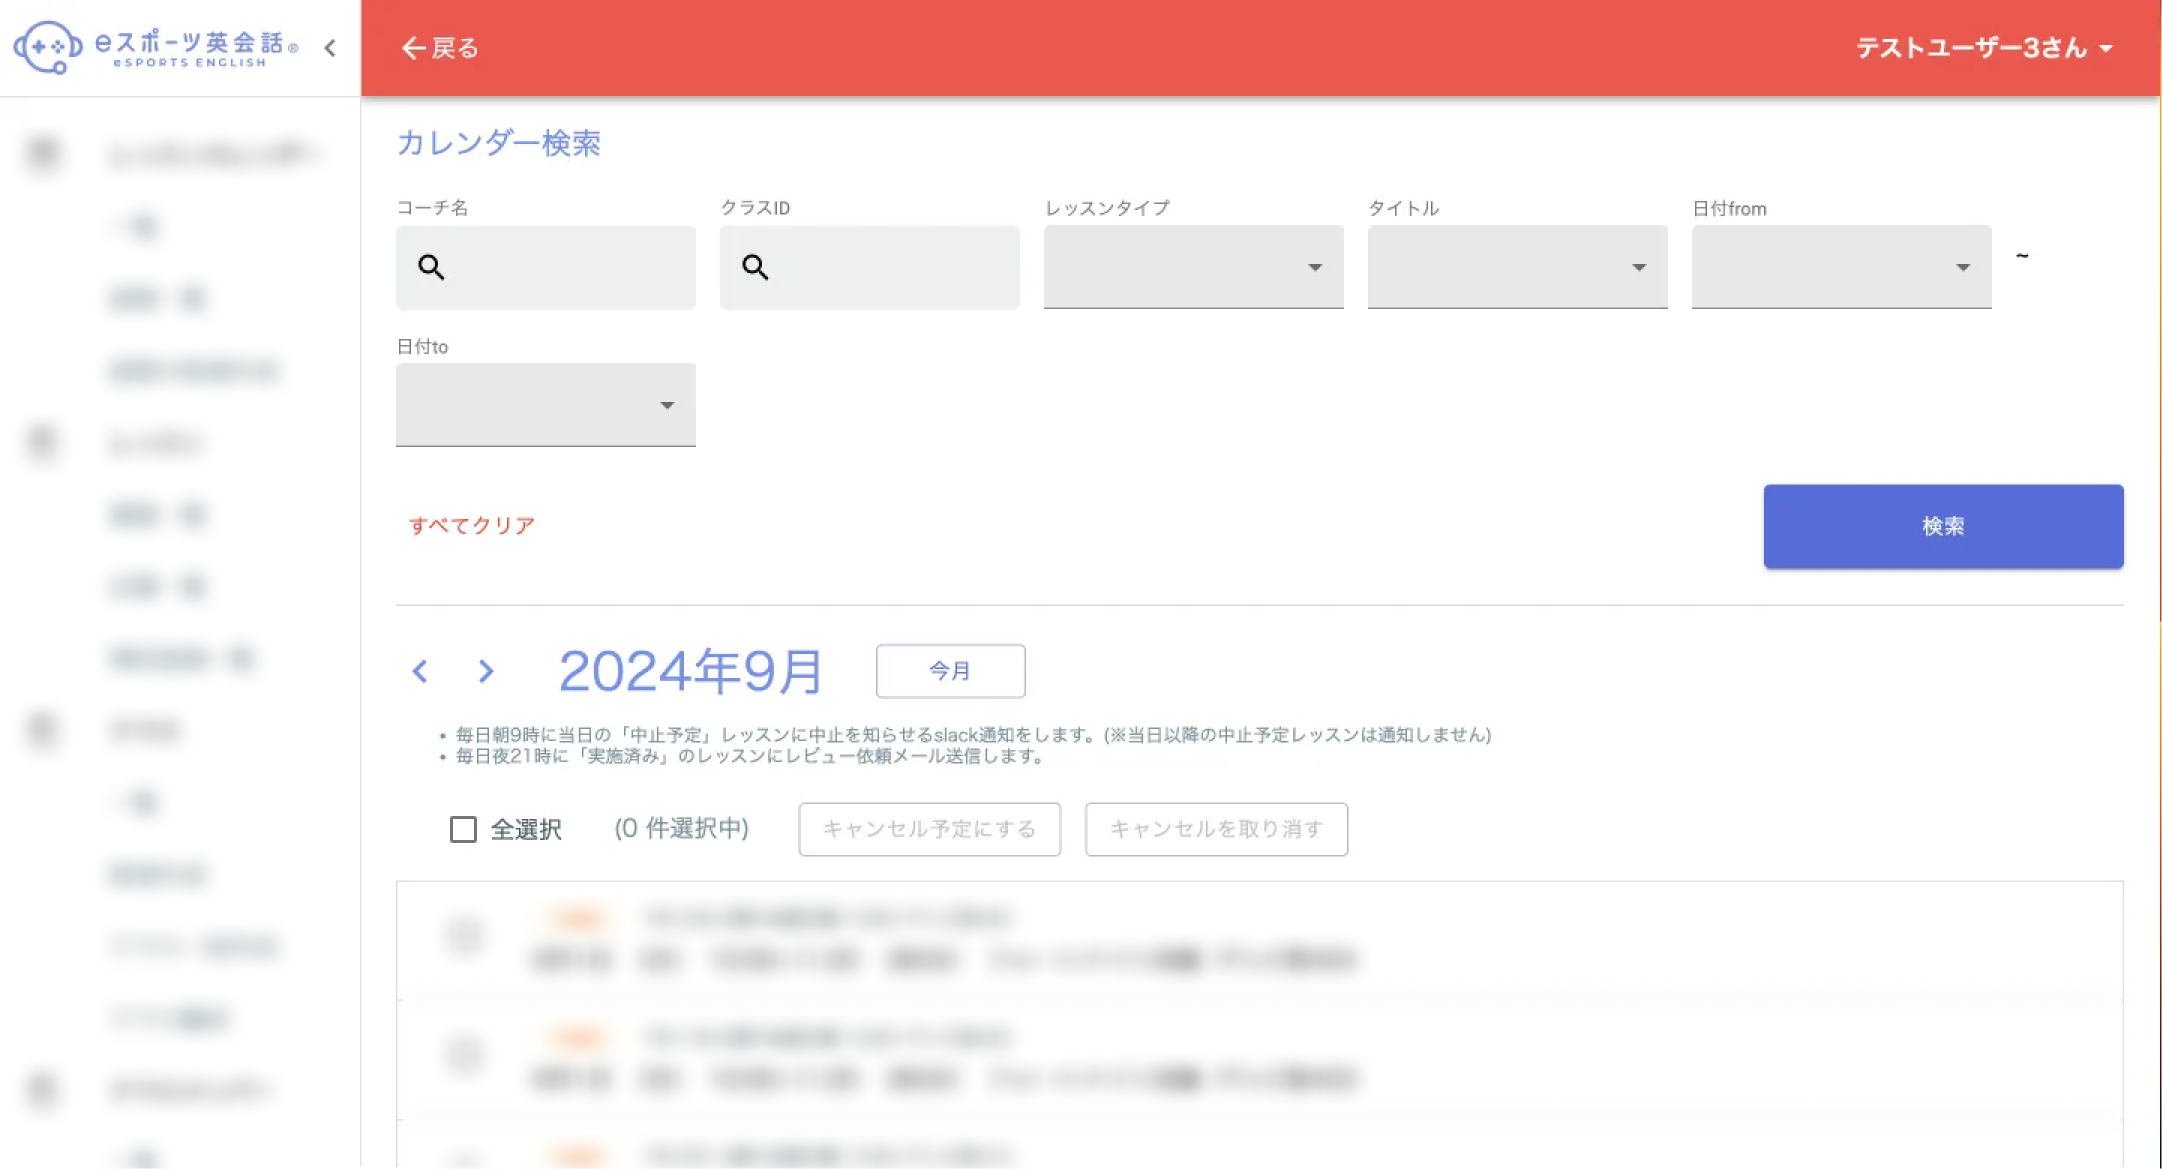The width and height of the screenshot is (2162, 1169).
Task: Tick the 全選択 checkbox
Action: pyautogui.click(x=463, y=829)
